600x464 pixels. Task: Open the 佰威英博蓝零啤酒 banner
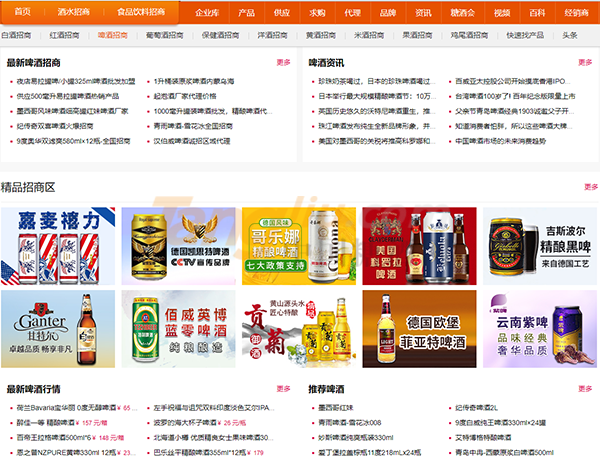(178, 329)
